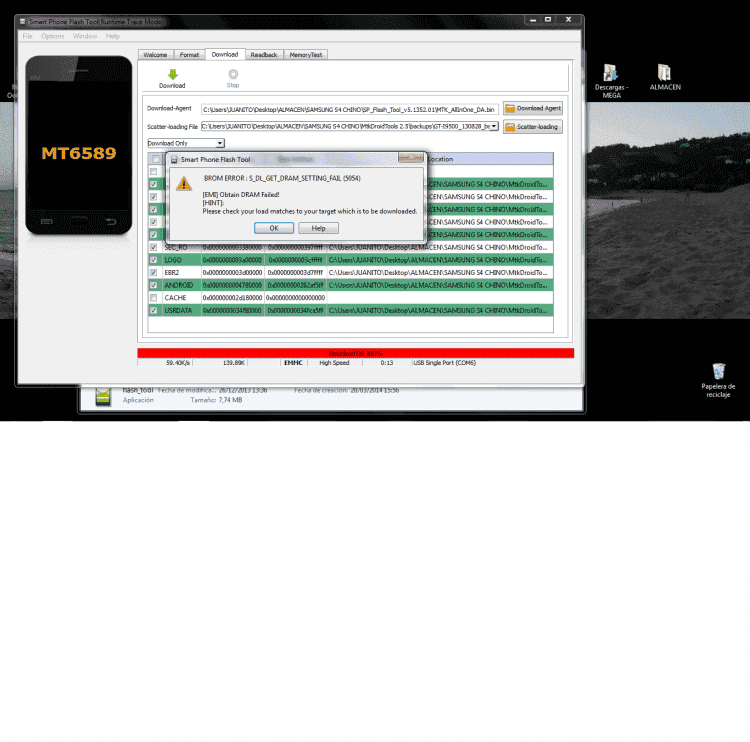The image size is (750, 742).
Task: Click the ANDROID partition name
Action: tap(178, 285)
